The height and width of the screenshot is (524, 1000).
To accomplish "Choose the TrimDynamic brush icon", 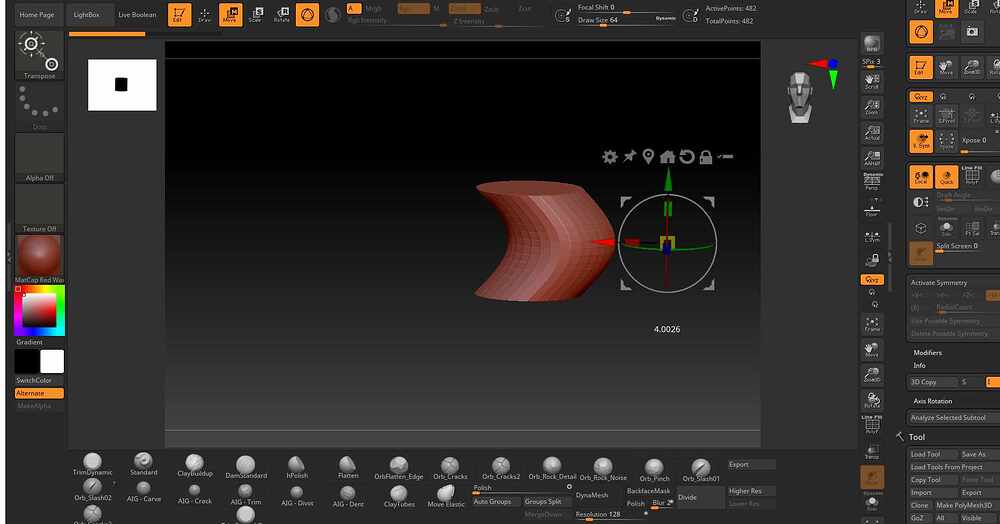I will pyautogui.click(x=92, y=464).
